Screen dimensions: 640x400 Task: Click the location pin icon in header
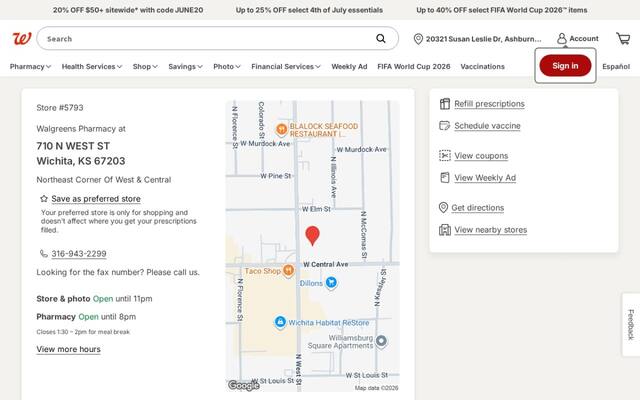pos(418,39)
